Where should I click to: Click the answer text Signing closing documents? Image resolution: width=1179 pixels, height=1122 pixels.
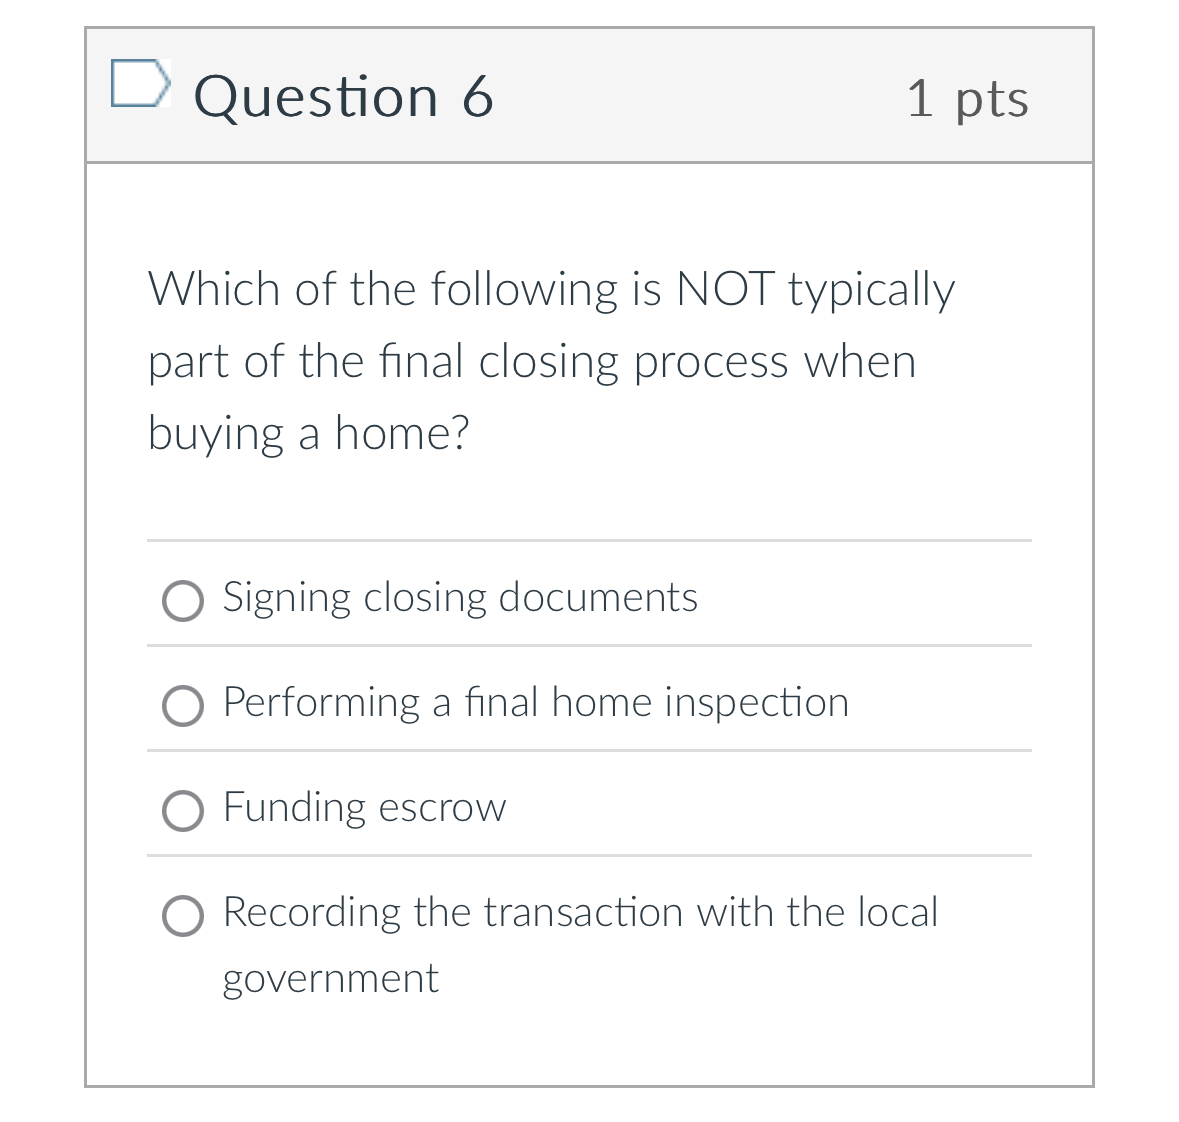point(460,597)
